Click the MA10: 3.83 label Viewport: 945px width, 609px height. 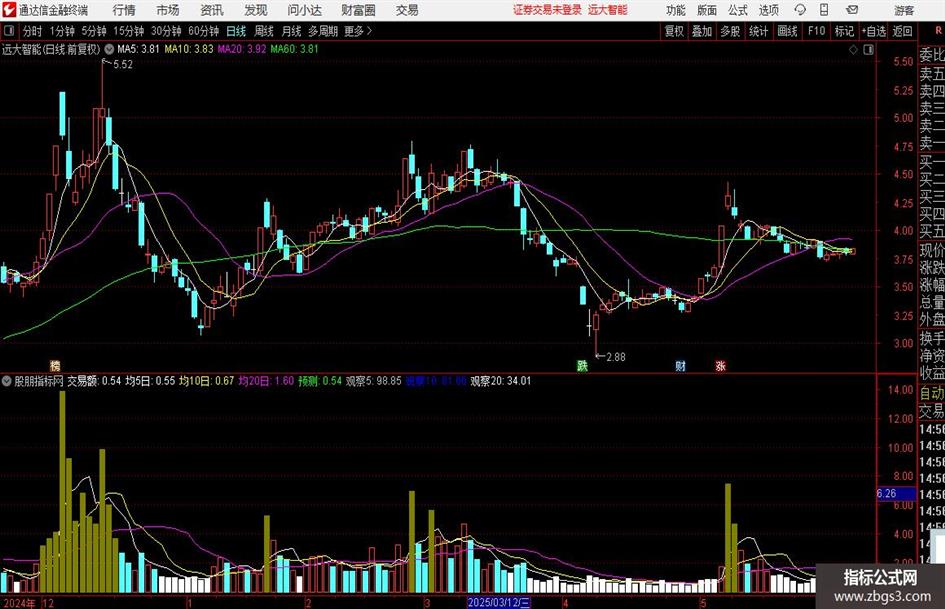pyautogui.click(x=189, y=49)
